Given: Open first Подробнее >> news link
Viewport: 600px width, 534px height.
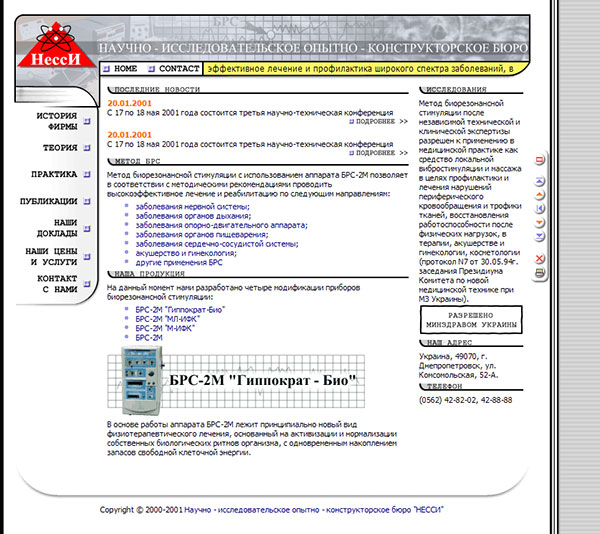Looking at the screenshot, I should click(378, 121).
